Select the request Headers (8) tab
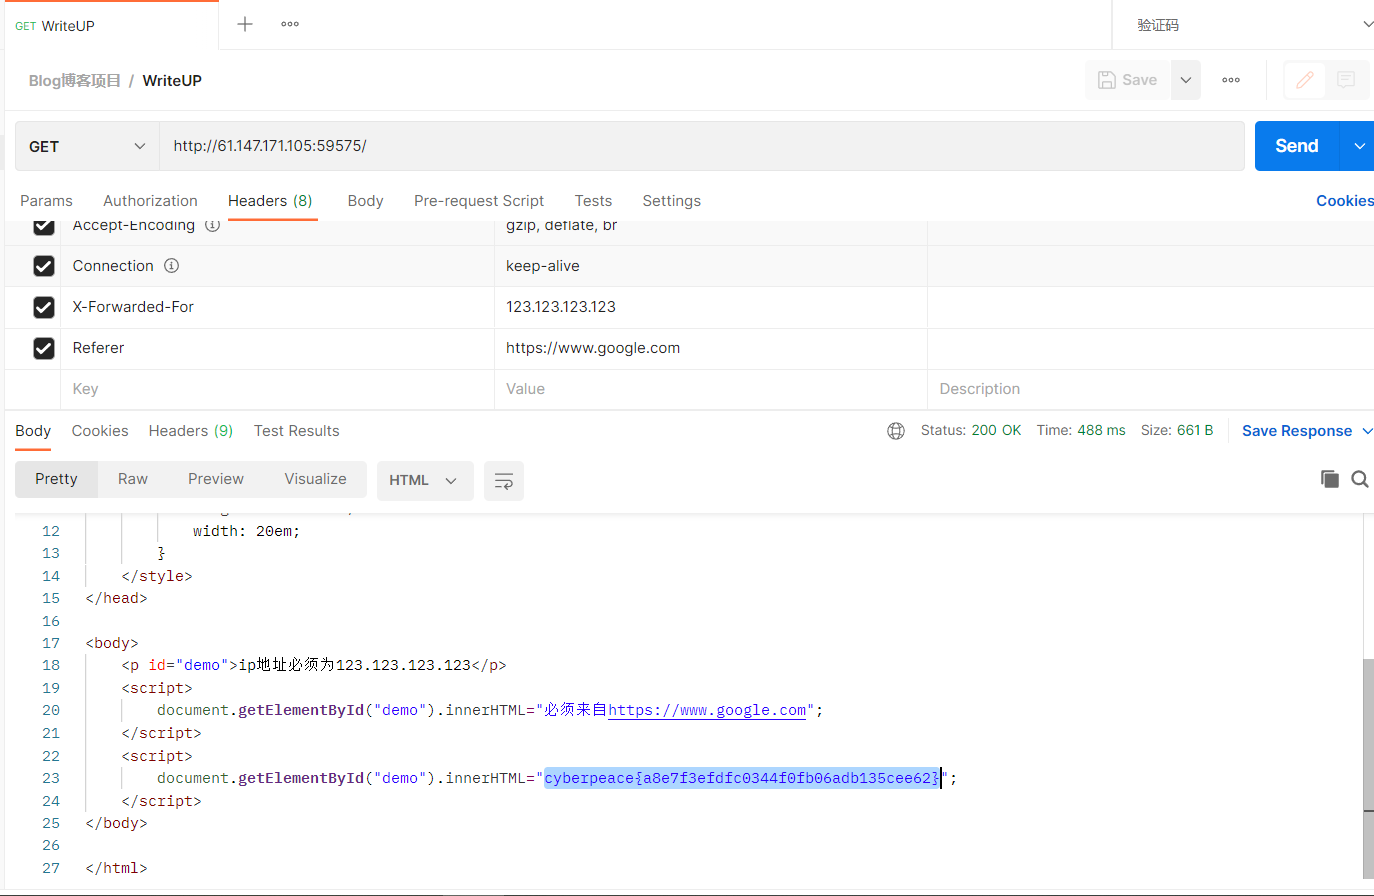The height and width of the screenshot is (896, 1374). [x=270, y=201]
